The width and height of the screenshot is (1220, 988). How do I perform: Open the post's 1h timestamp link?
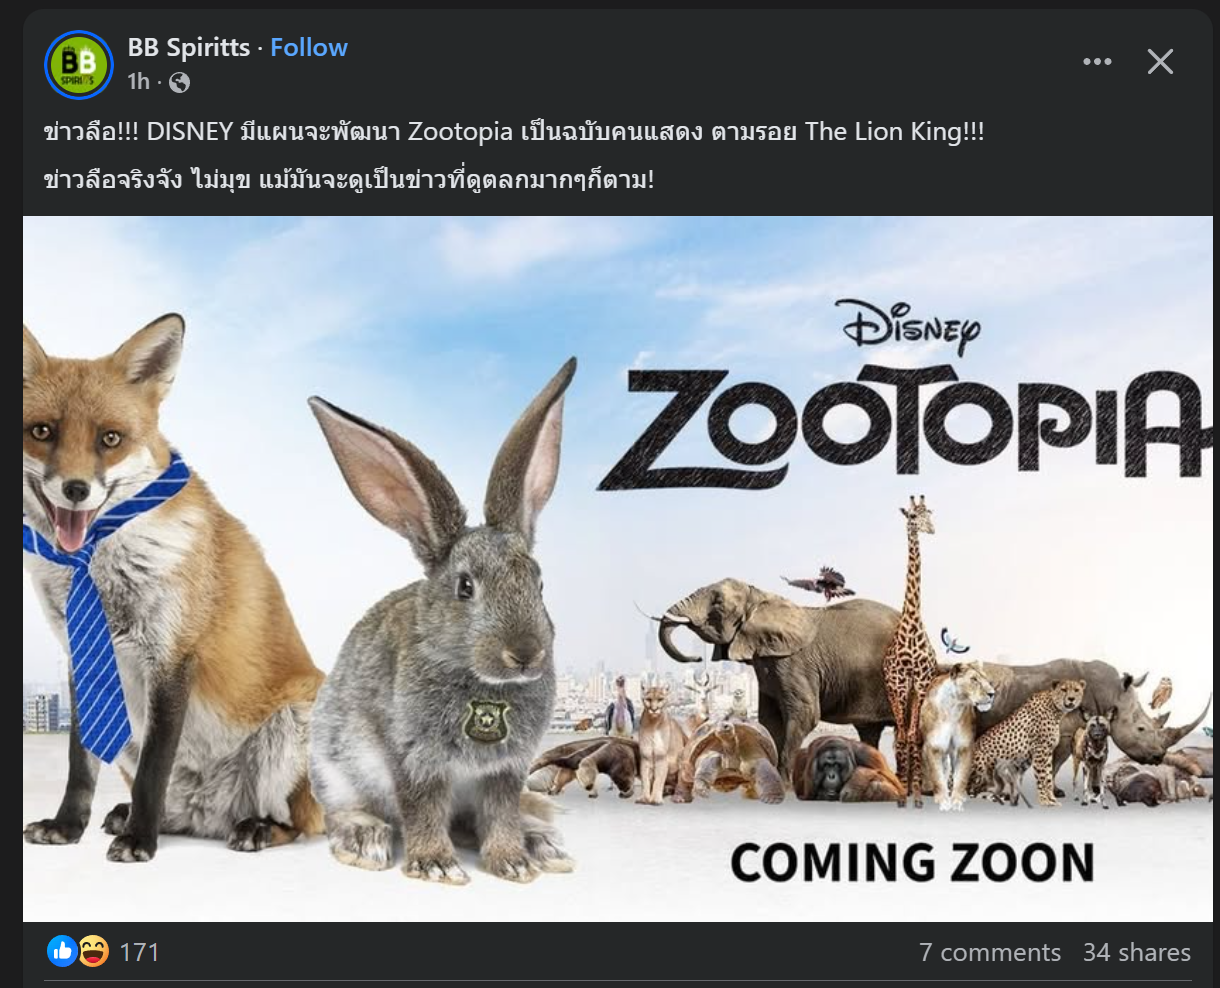pyautogui.click(x=138, y=82)
